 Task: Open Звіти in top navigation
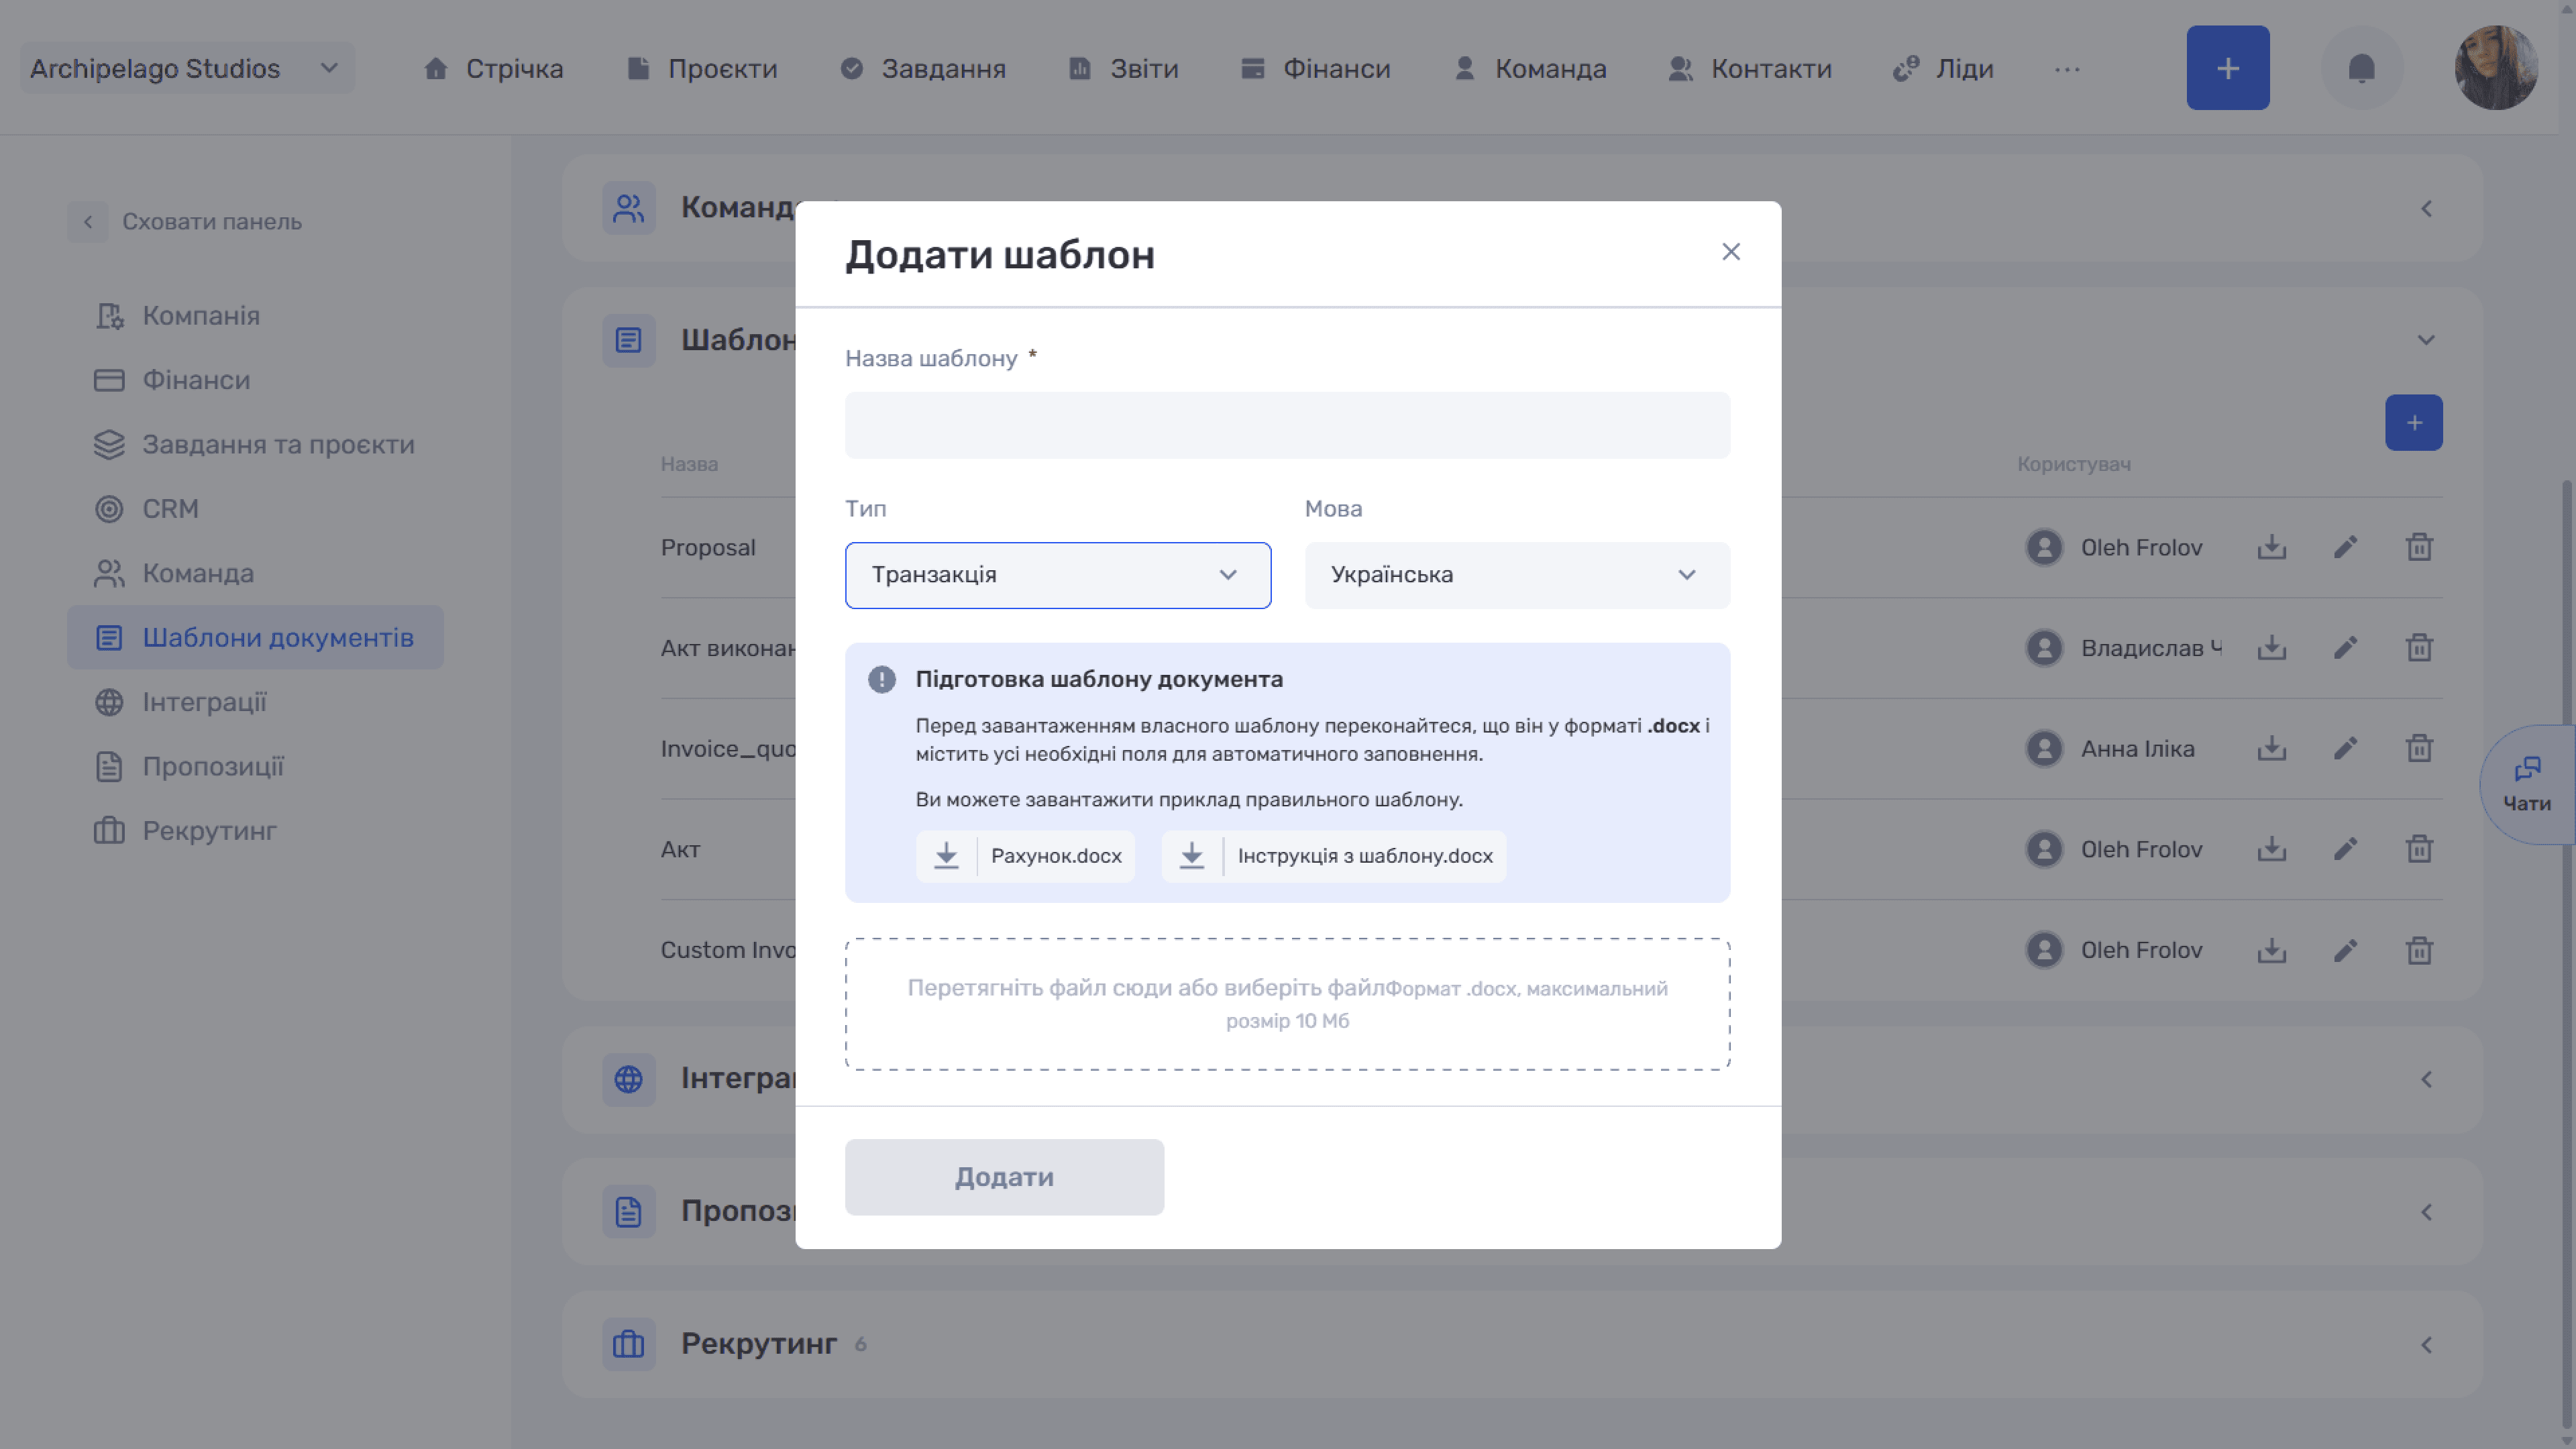pyautogui.click(x=1124, y=68)
